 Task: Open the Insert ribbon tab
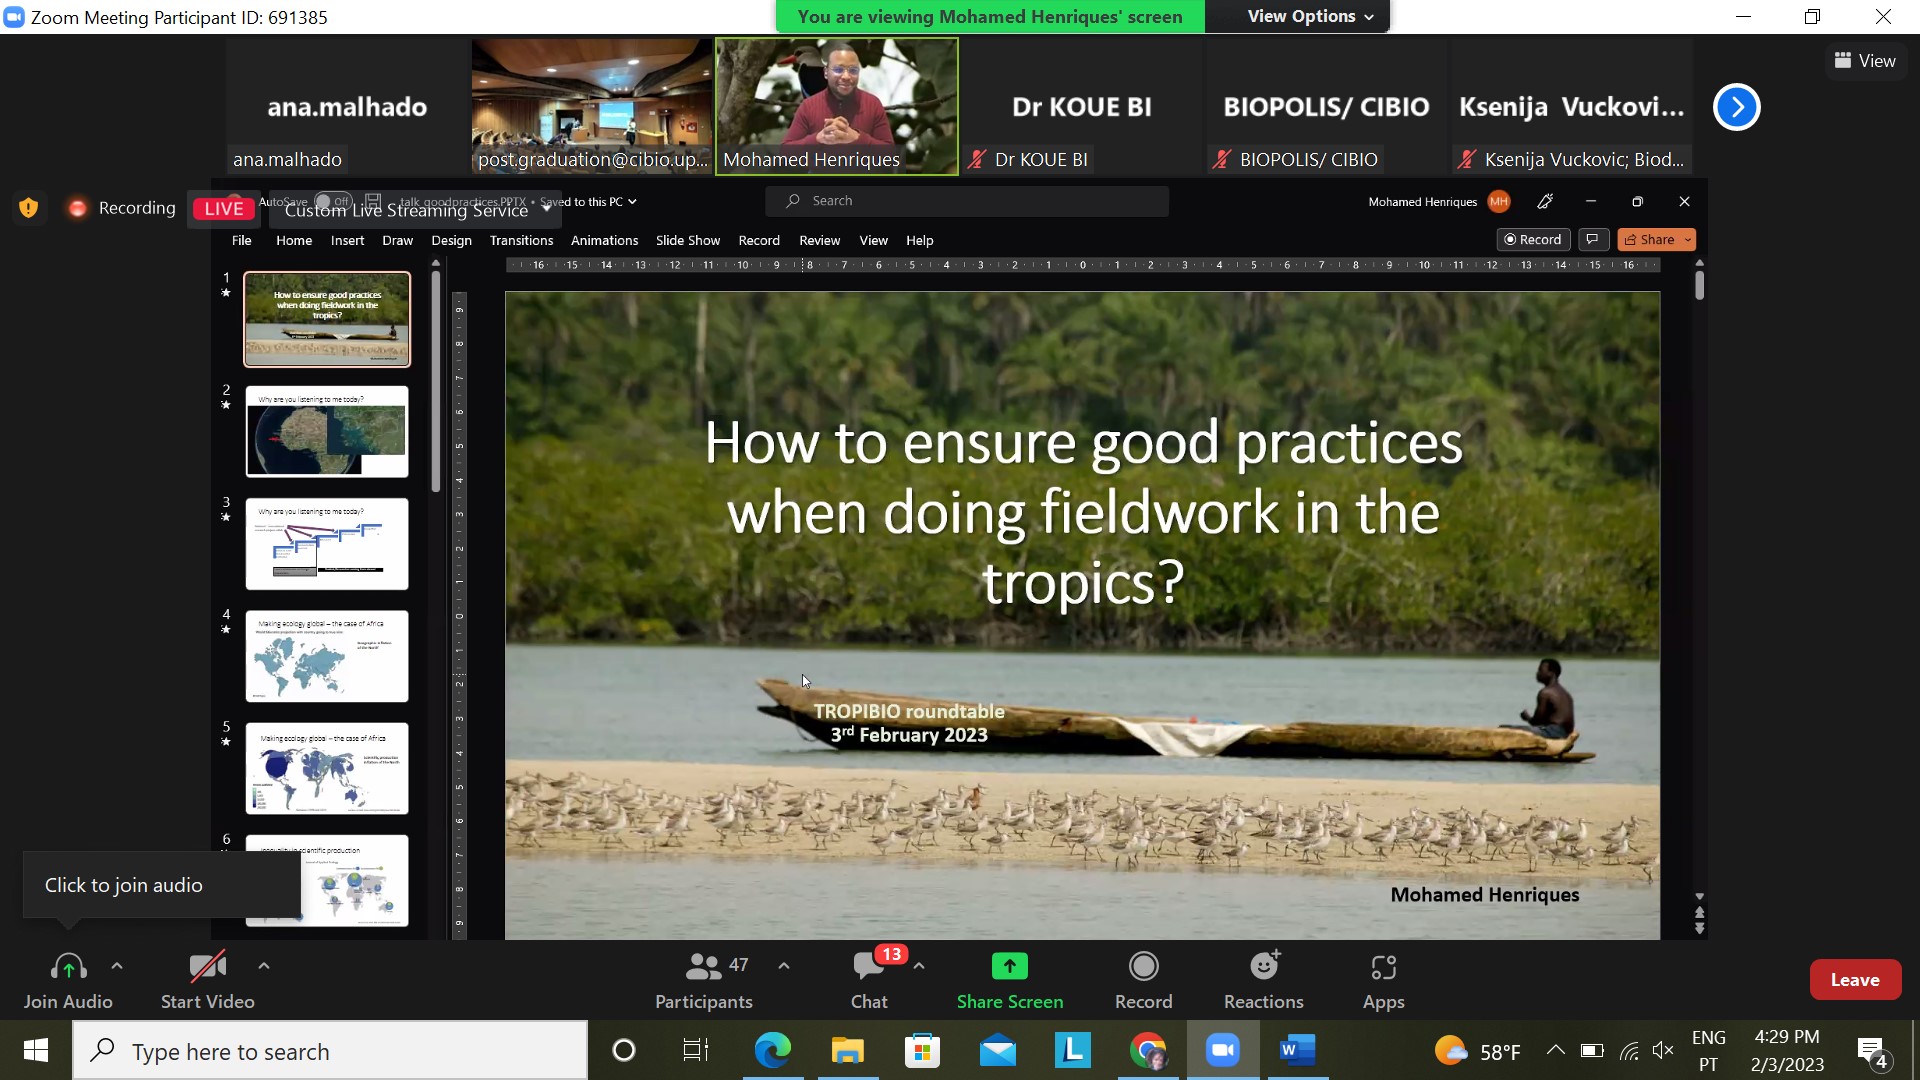[x=347, y=241]
